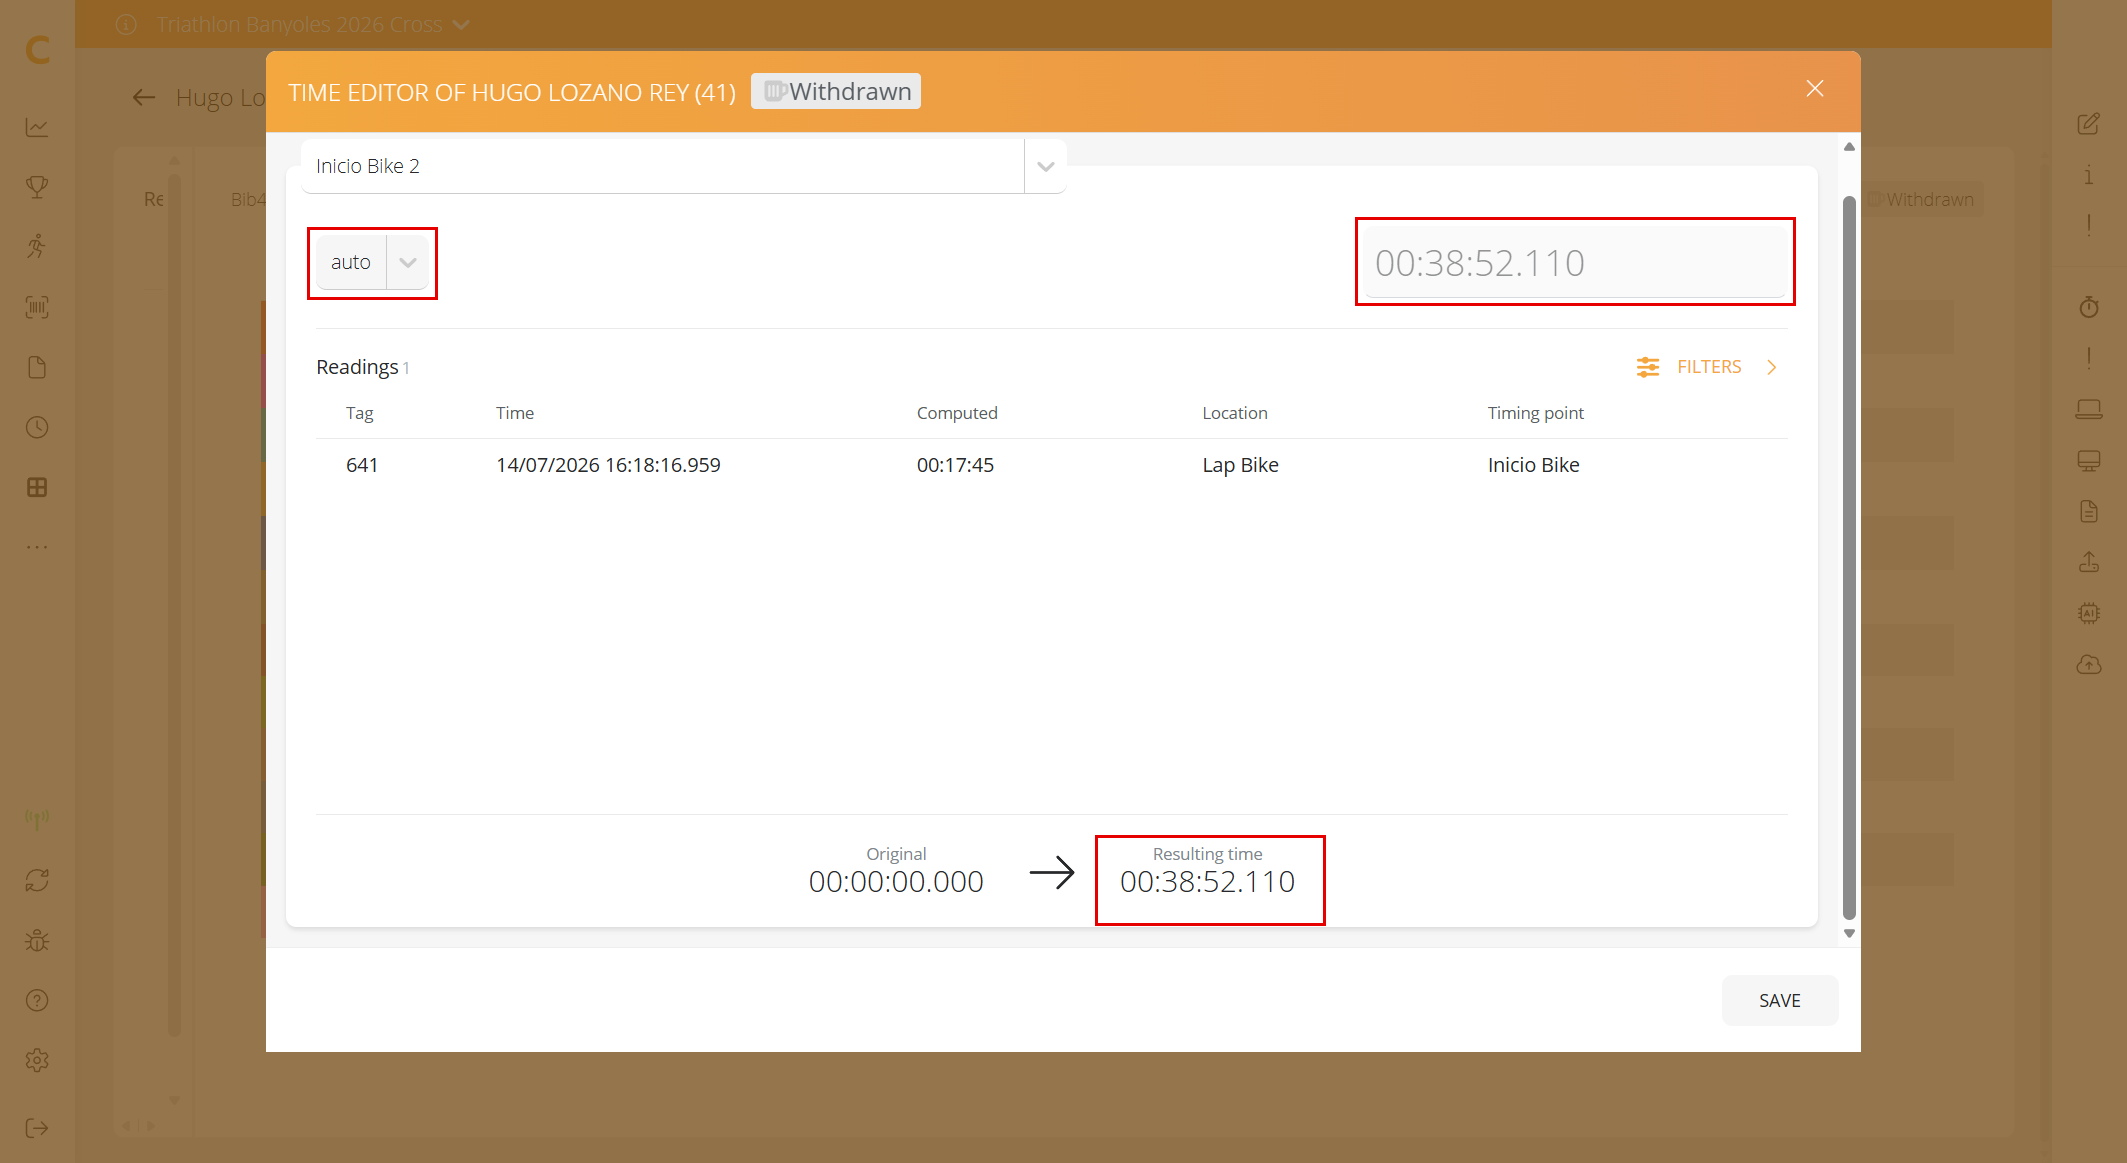Click the time input field 00:38:52.110
This screenshot has width=2127, height=1163.
[1575, 262]
